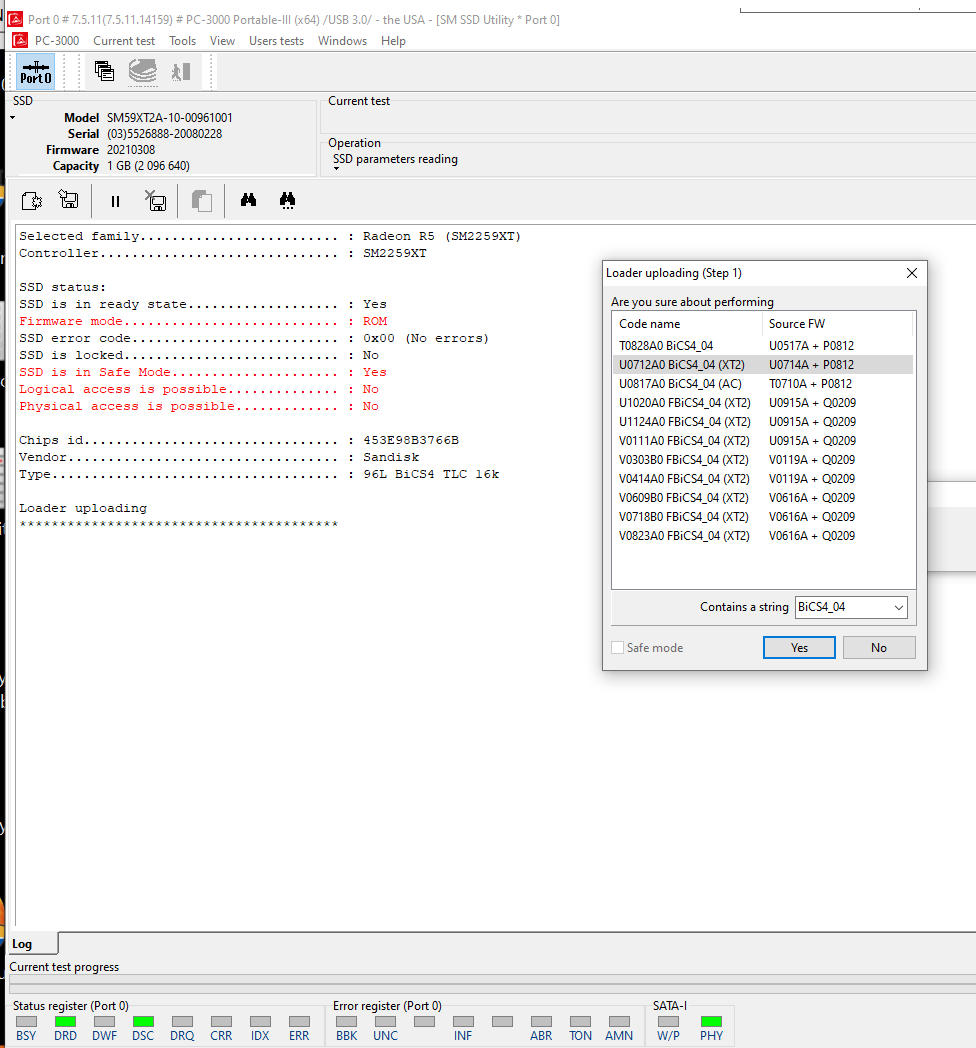Click the AMN error register indicator

coord(619,1021)
